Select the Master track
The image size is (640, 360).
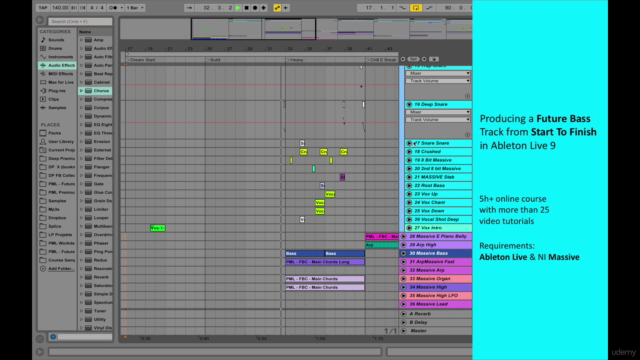(x=436, y=331)
